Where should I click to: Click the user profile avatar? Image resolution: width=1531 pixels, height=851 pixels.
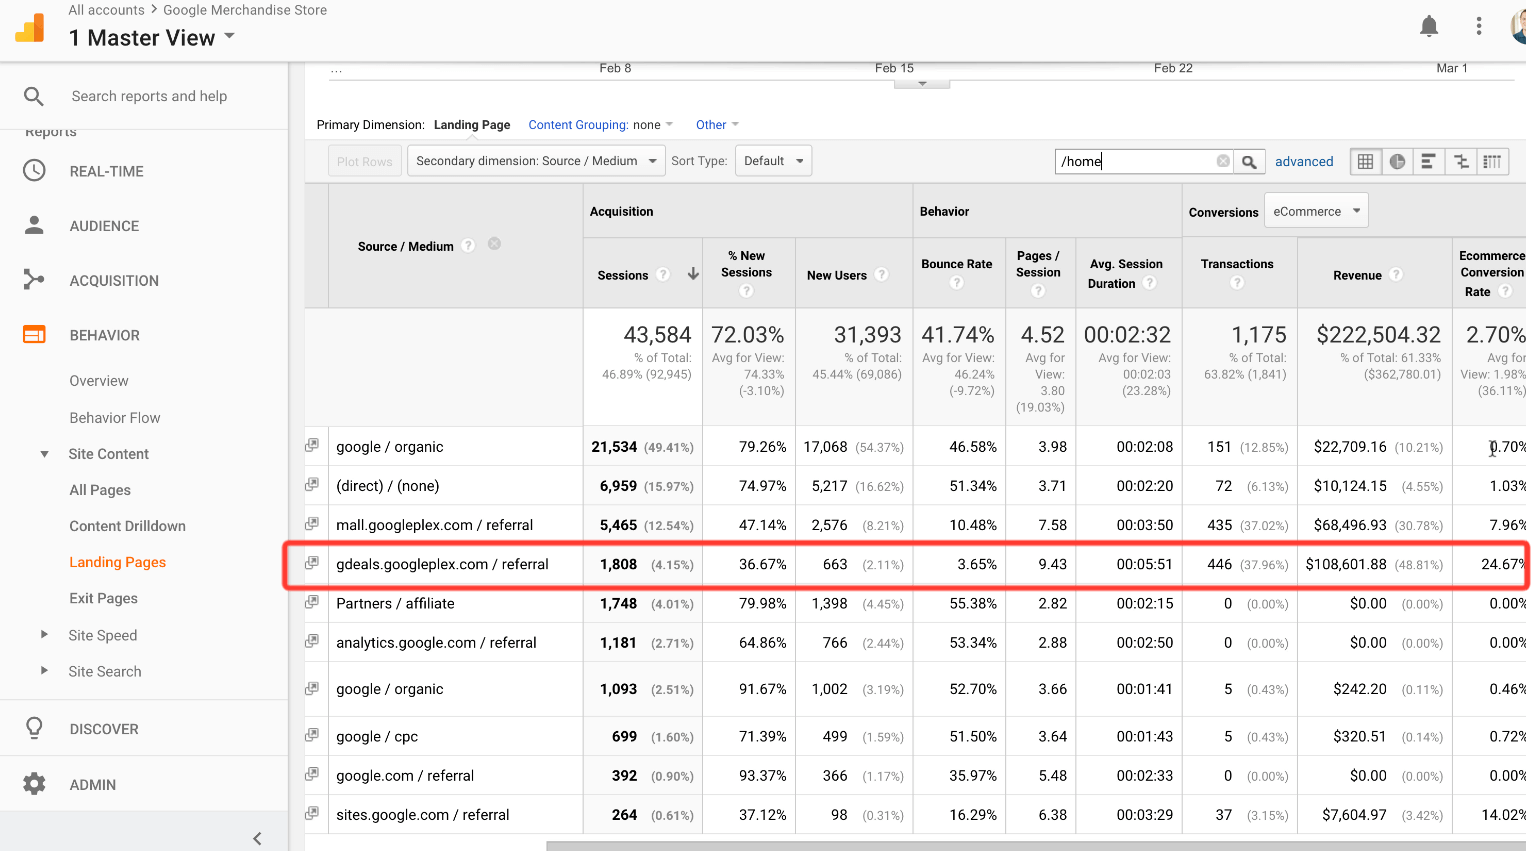1520,26
